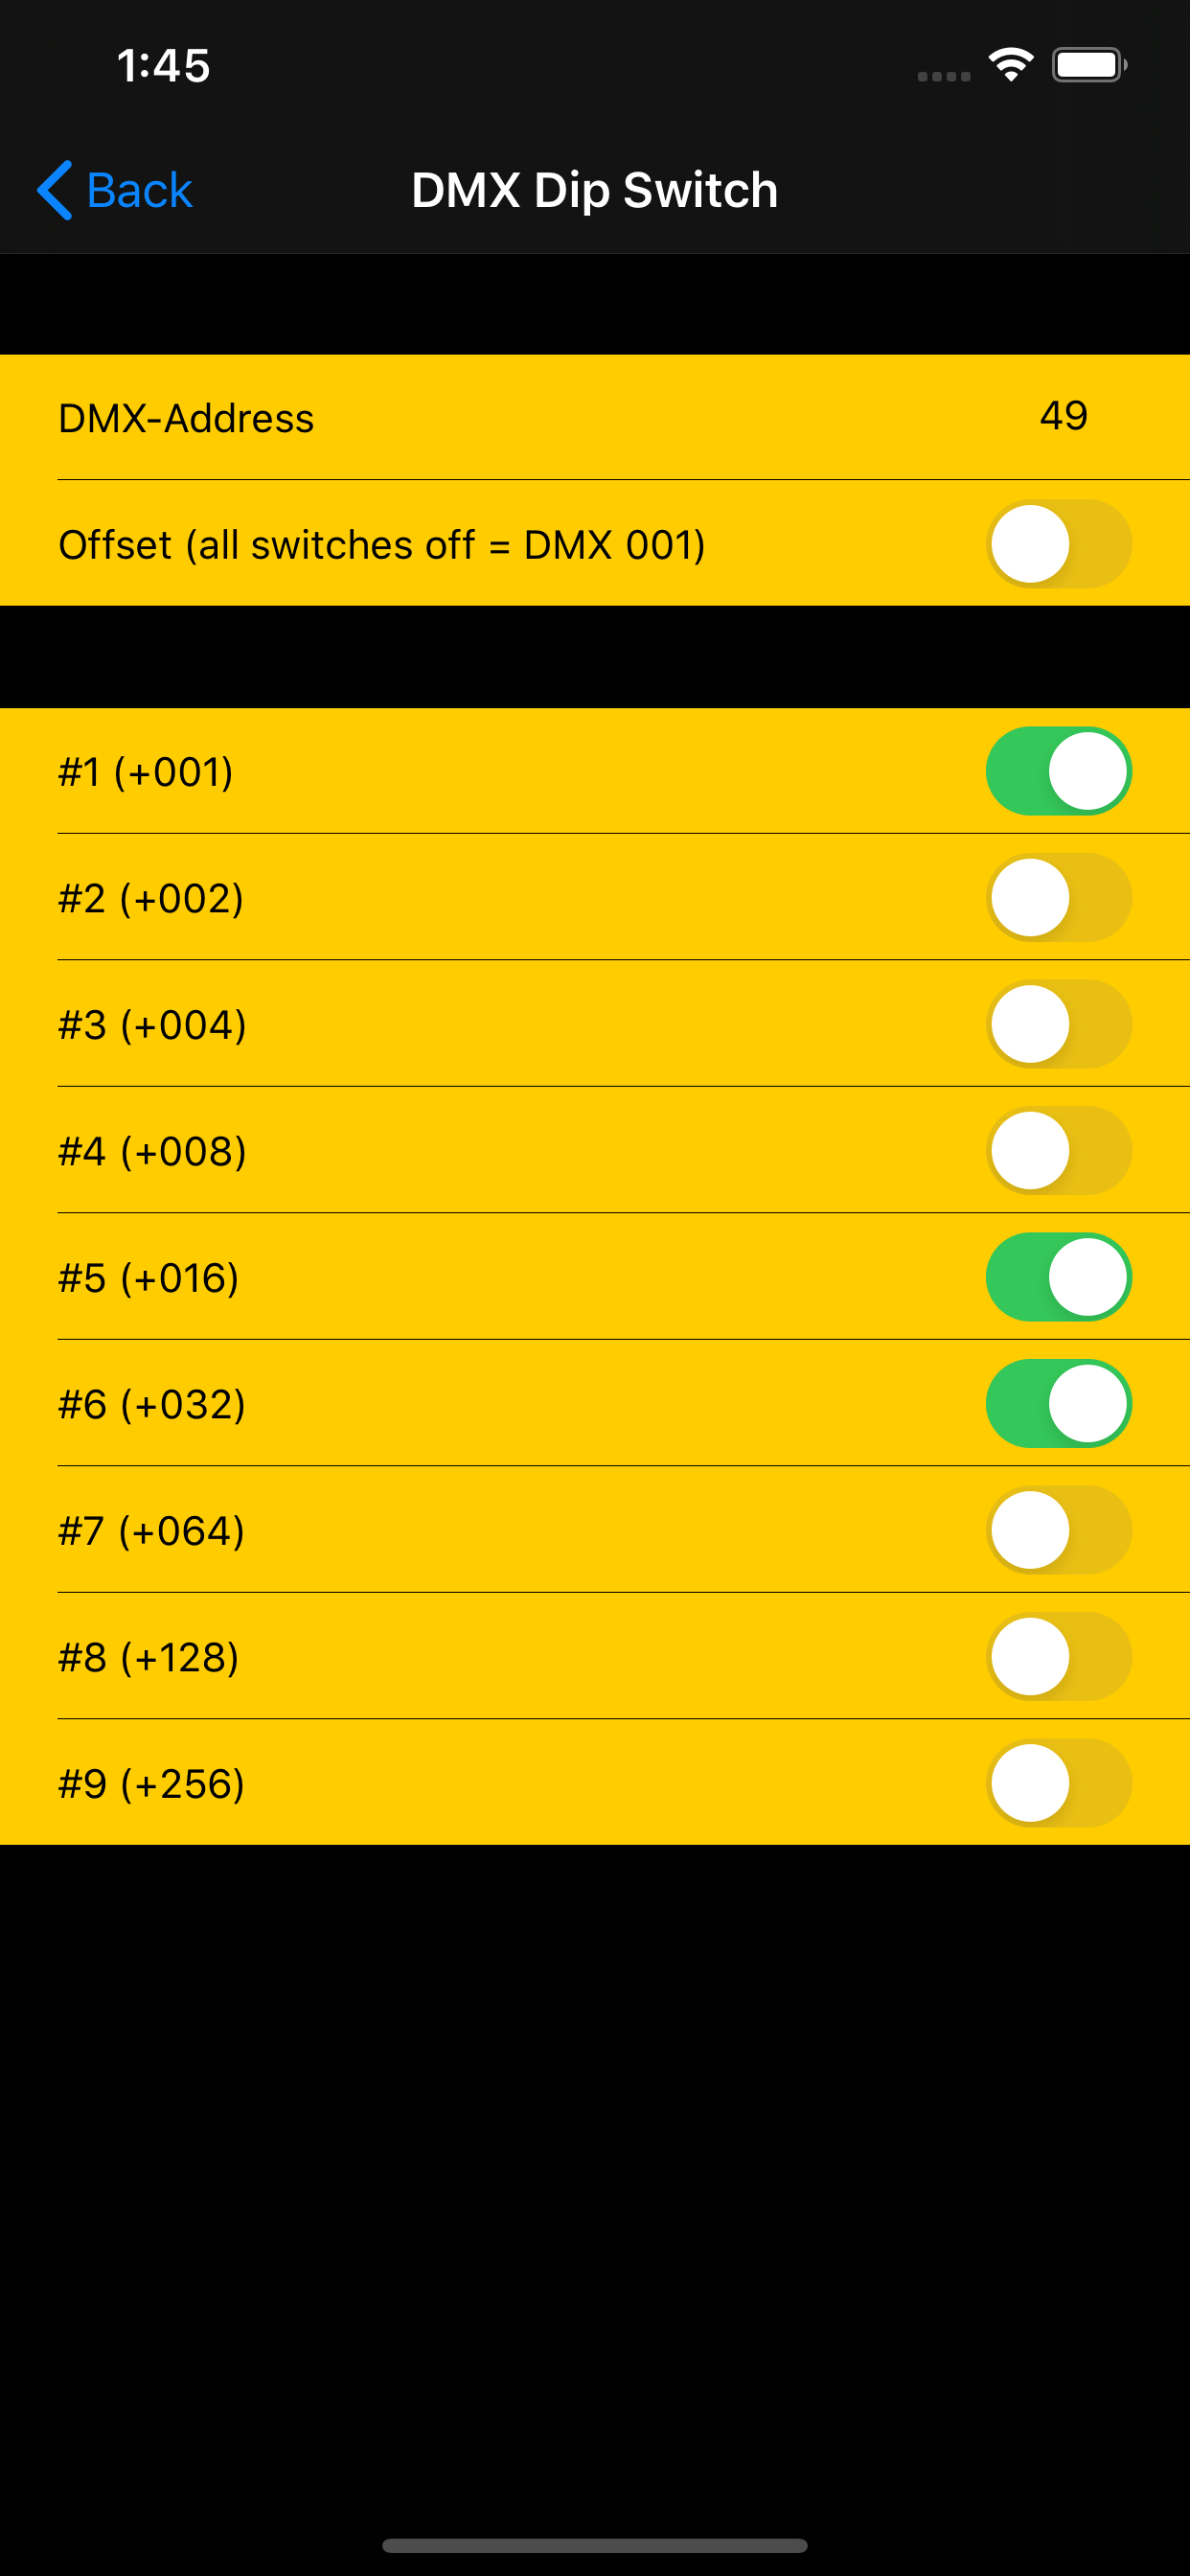Tap the DMX-Address row
The image size is (1190, 2576).
click(595, 418)
